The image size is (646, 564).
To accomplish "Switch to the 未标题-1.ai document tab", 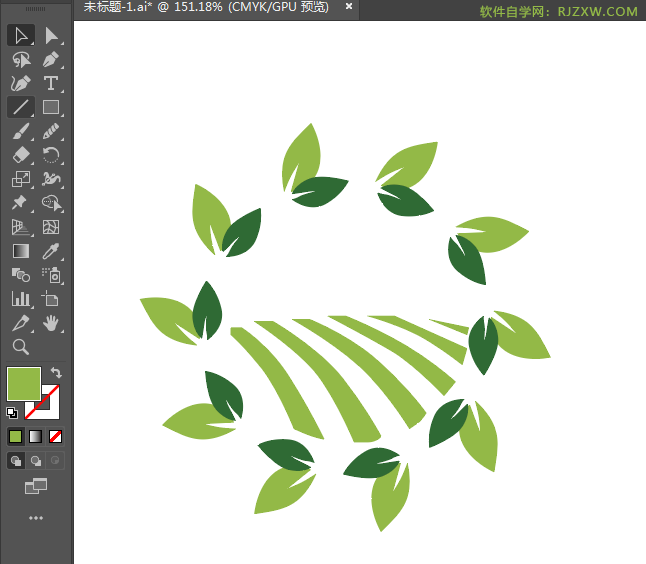I will 206,7.
